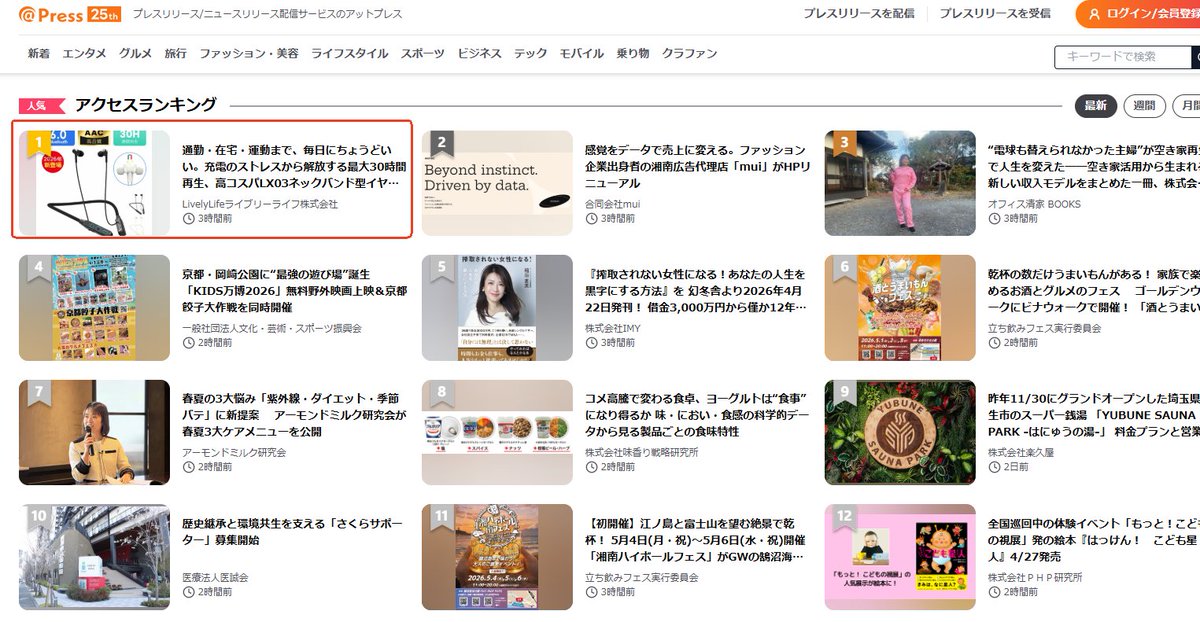
Task: Open rank 9 YUBUNE SAUNA PARK thumbnail
Action: point(900,432)
